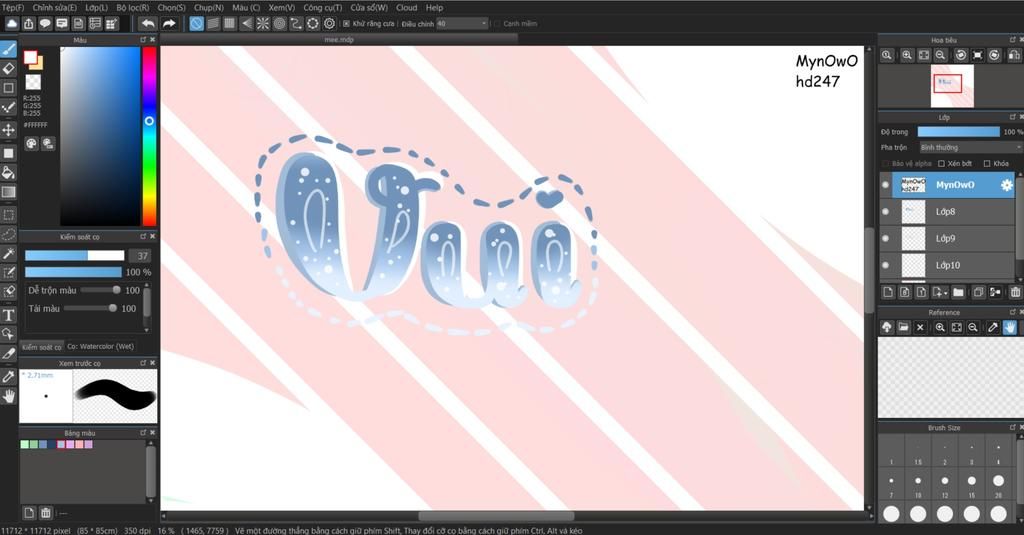The width and height of the screenshot is (1024, 535).
Task: Select the Select Eraser tool
Action: pos(8,291)
